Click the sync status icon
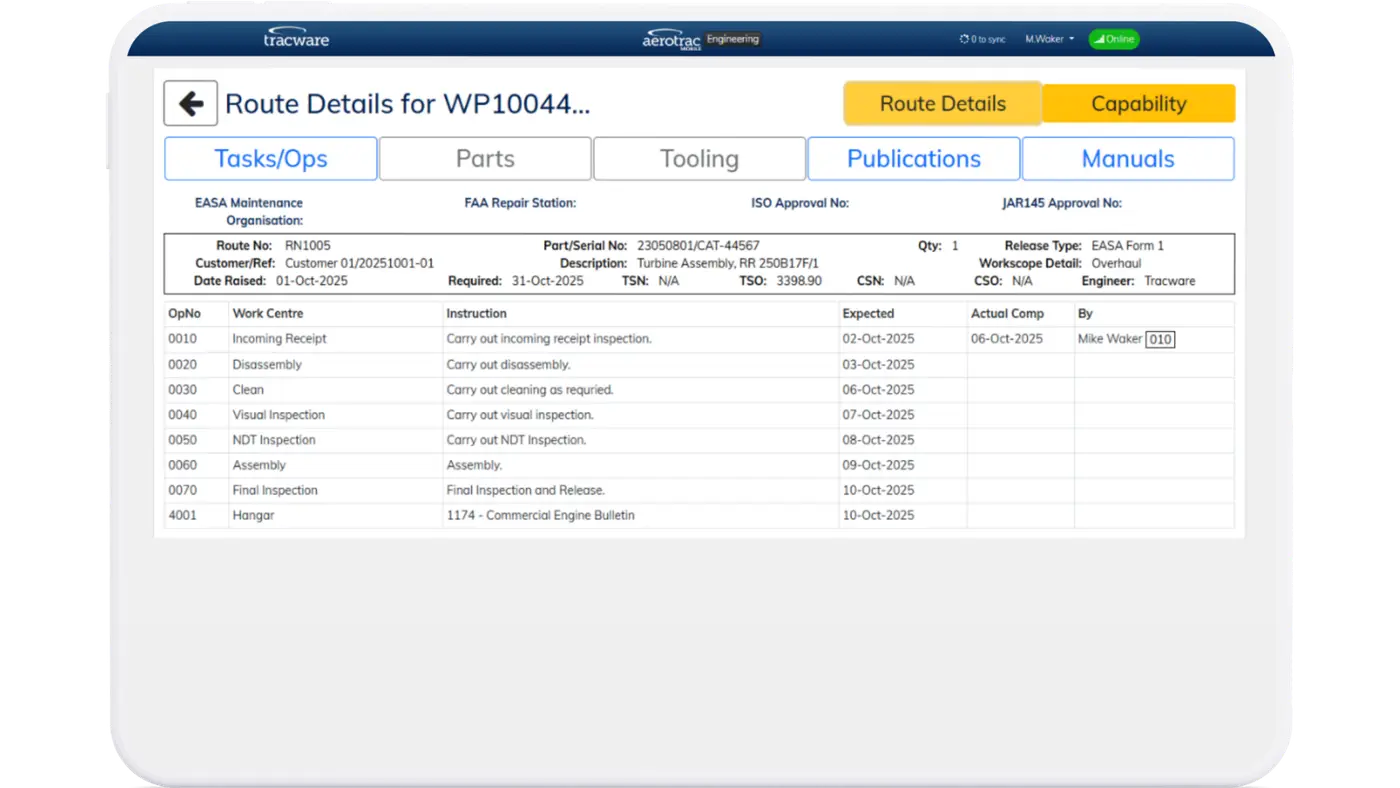Viewport: 1400px width, 788px height. pyautogui.click(x=964, y=39)
